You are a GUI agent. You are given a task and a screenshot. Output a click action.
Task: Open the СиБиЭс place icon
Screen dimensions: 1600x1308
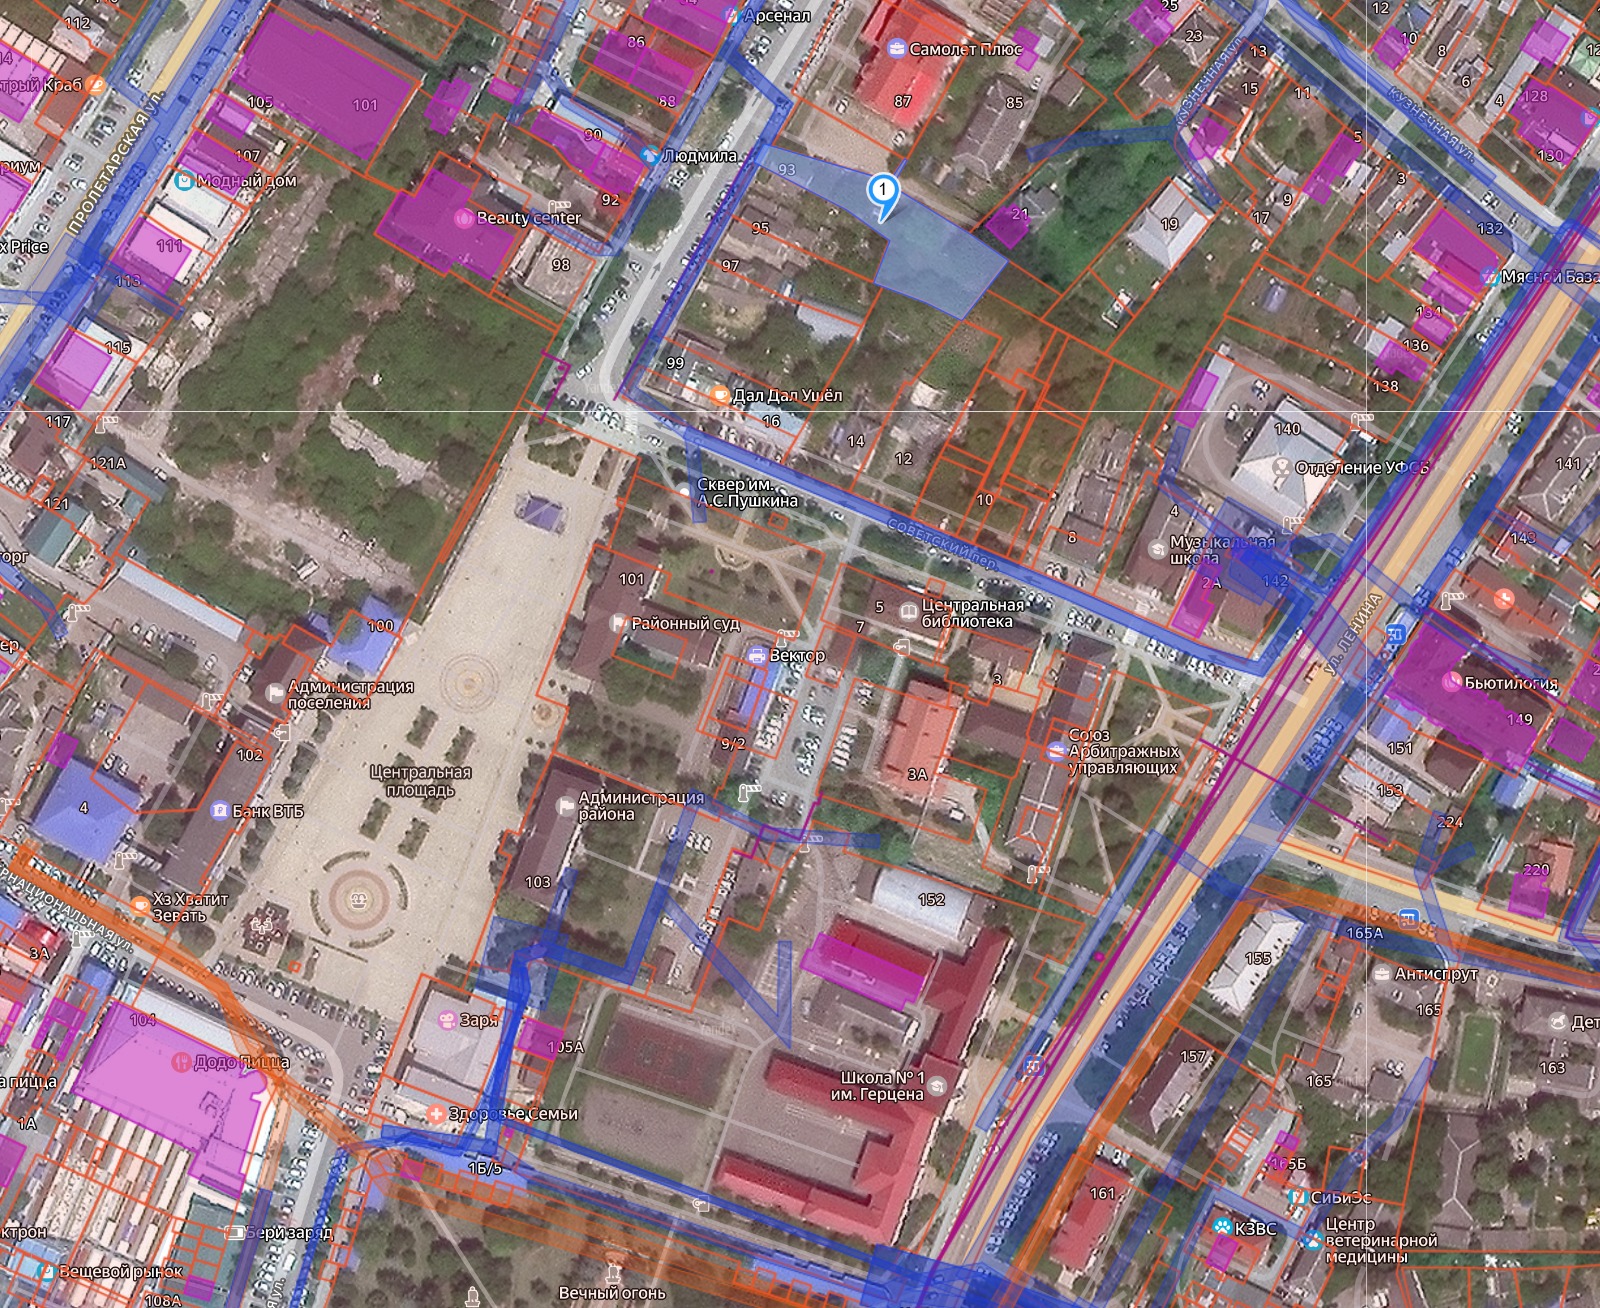pyautogui.click(x=1297, y=1197)
